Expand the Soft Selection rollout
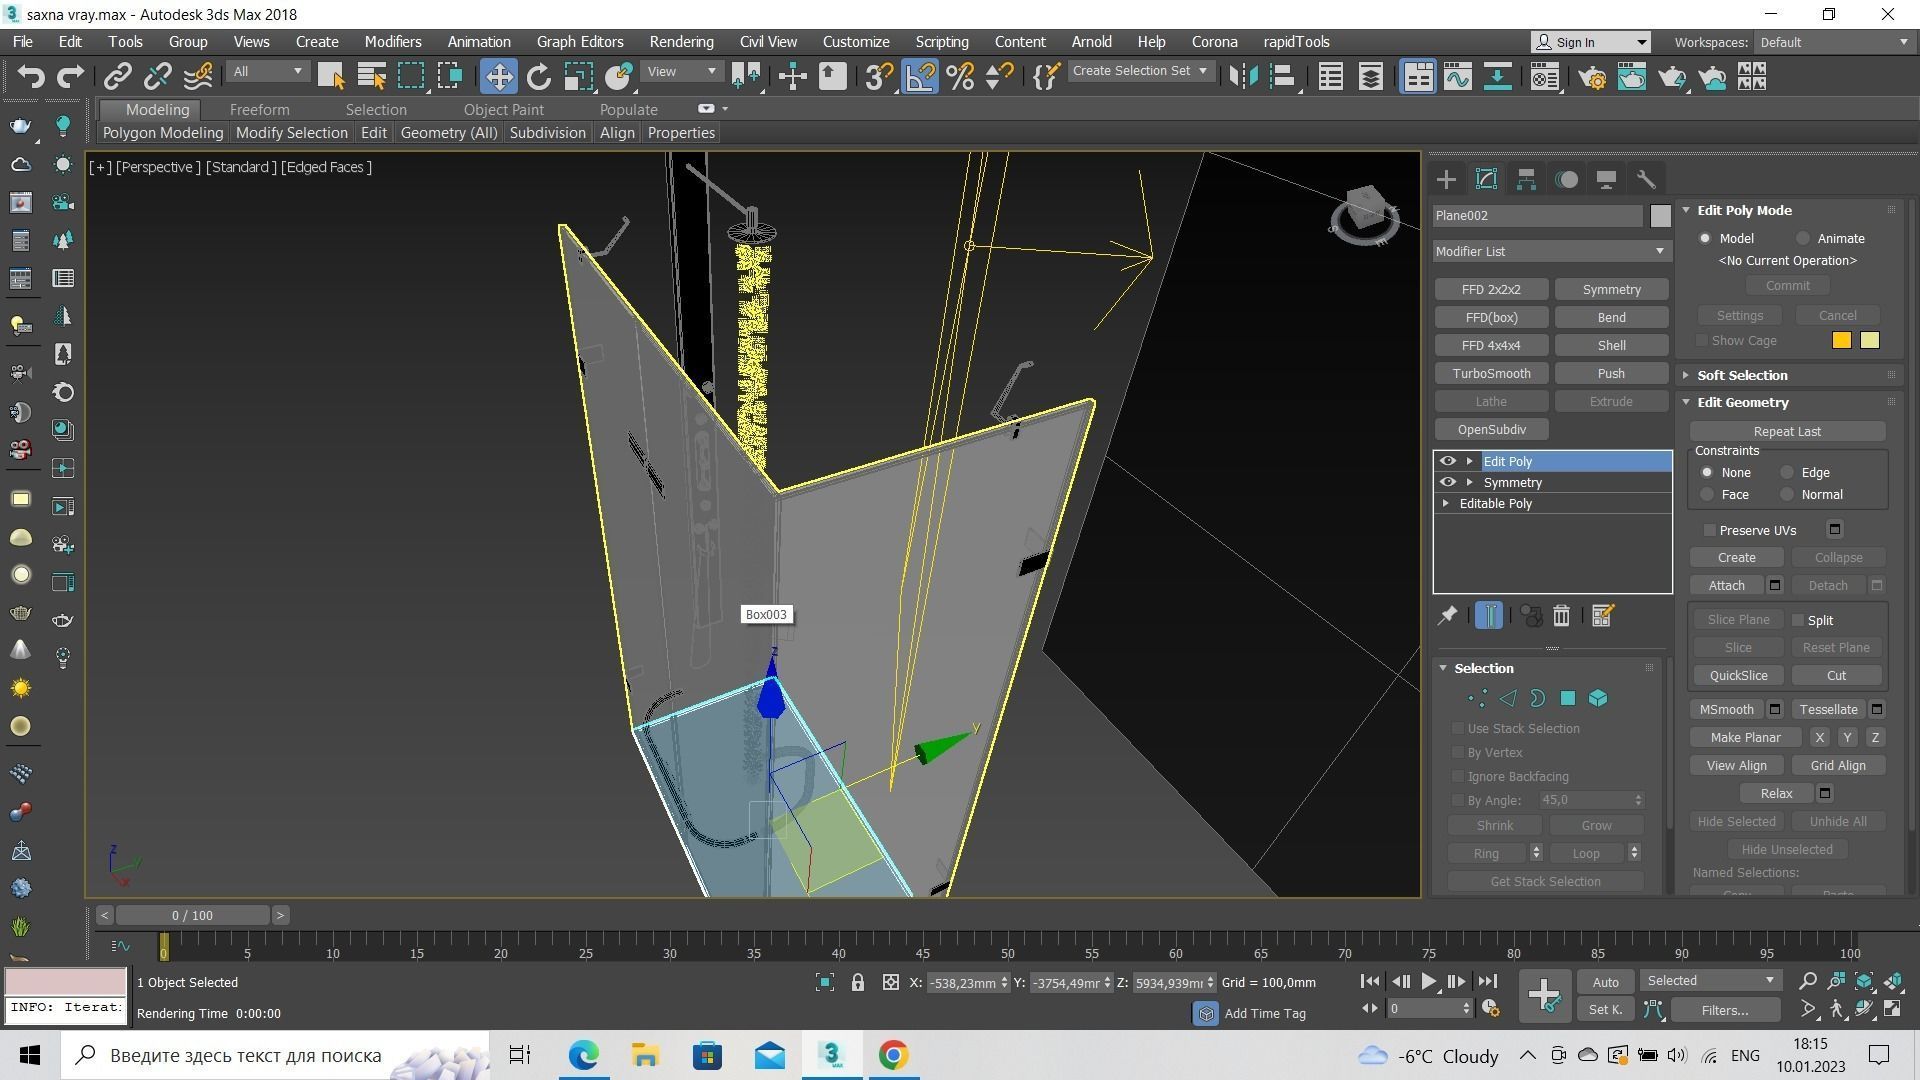Image resolution: width=1920 pixels, height=1080 pixels. [1741, 375]
